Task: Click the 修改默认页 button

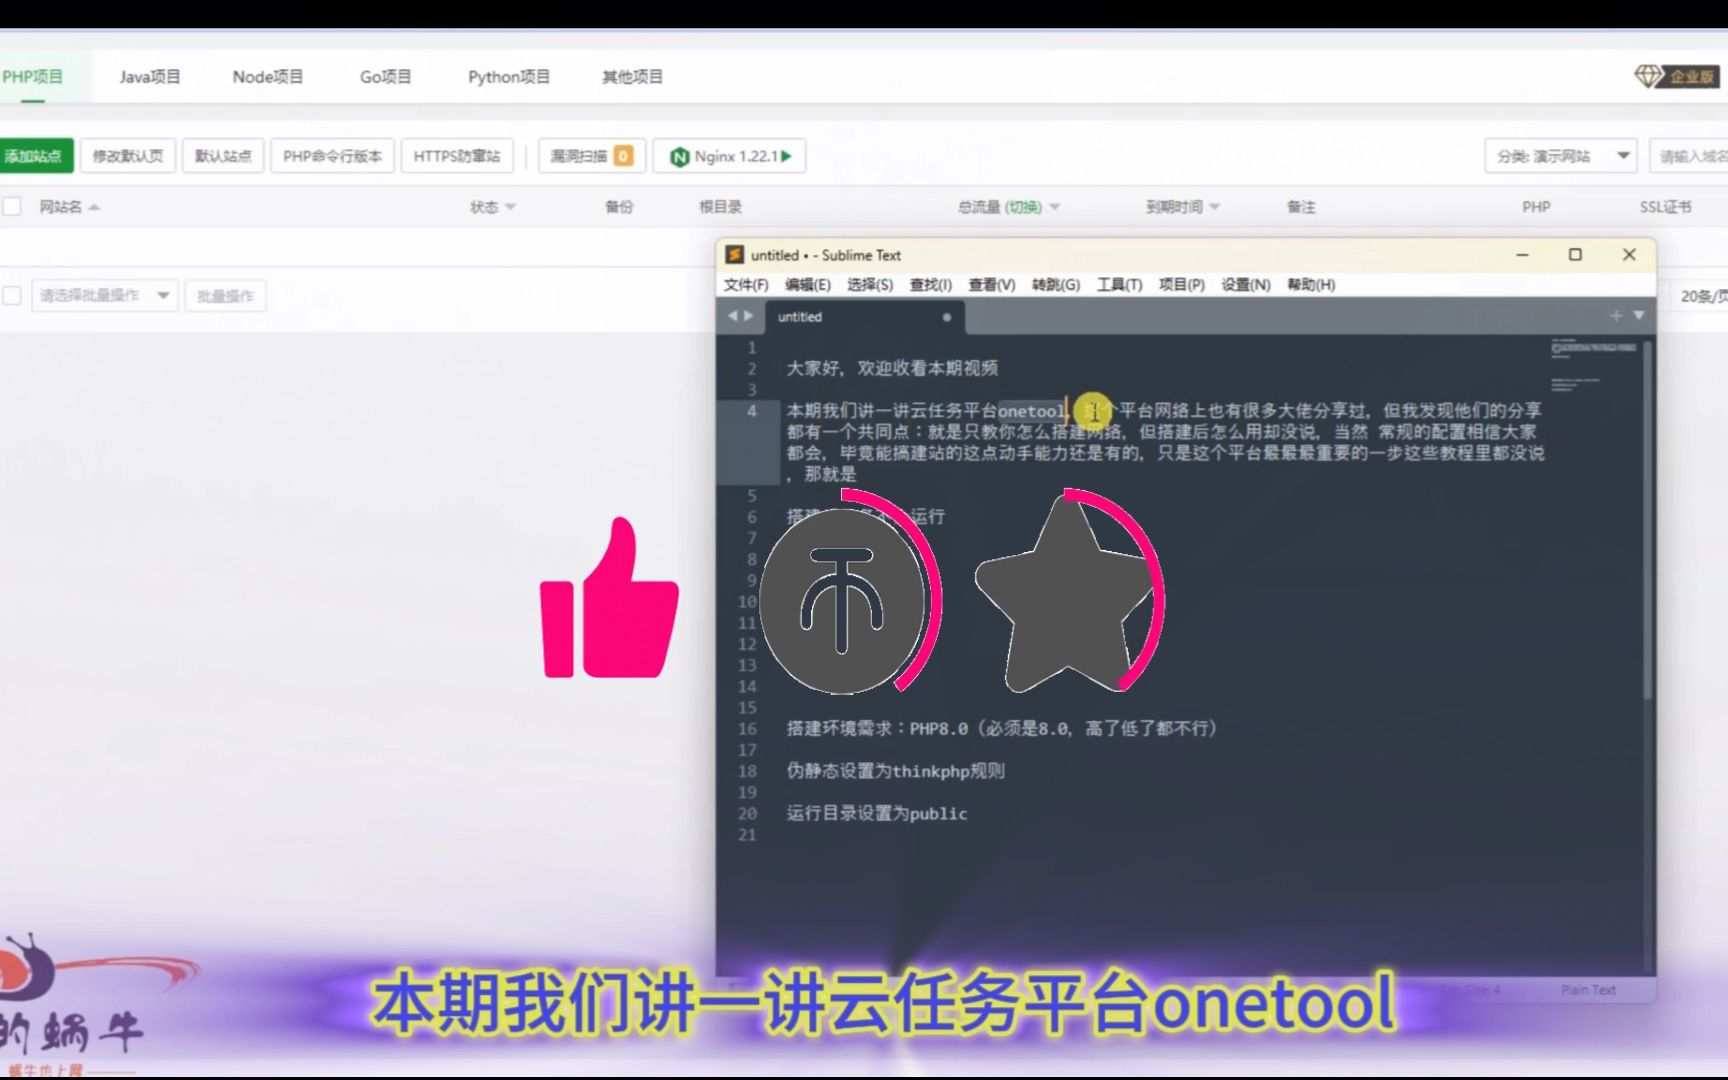Action: click(x=128, y=156)
